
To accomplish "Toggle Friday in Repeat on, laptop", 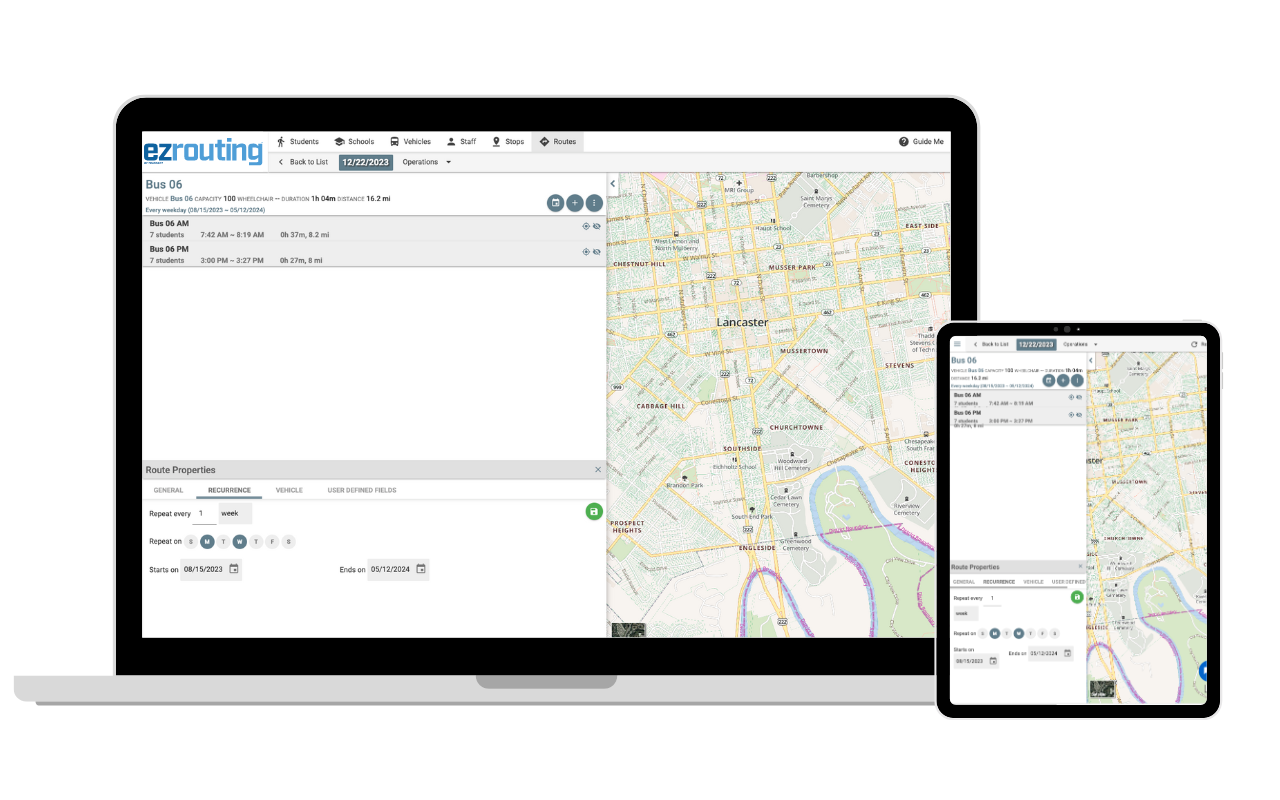I will point(272,542).
